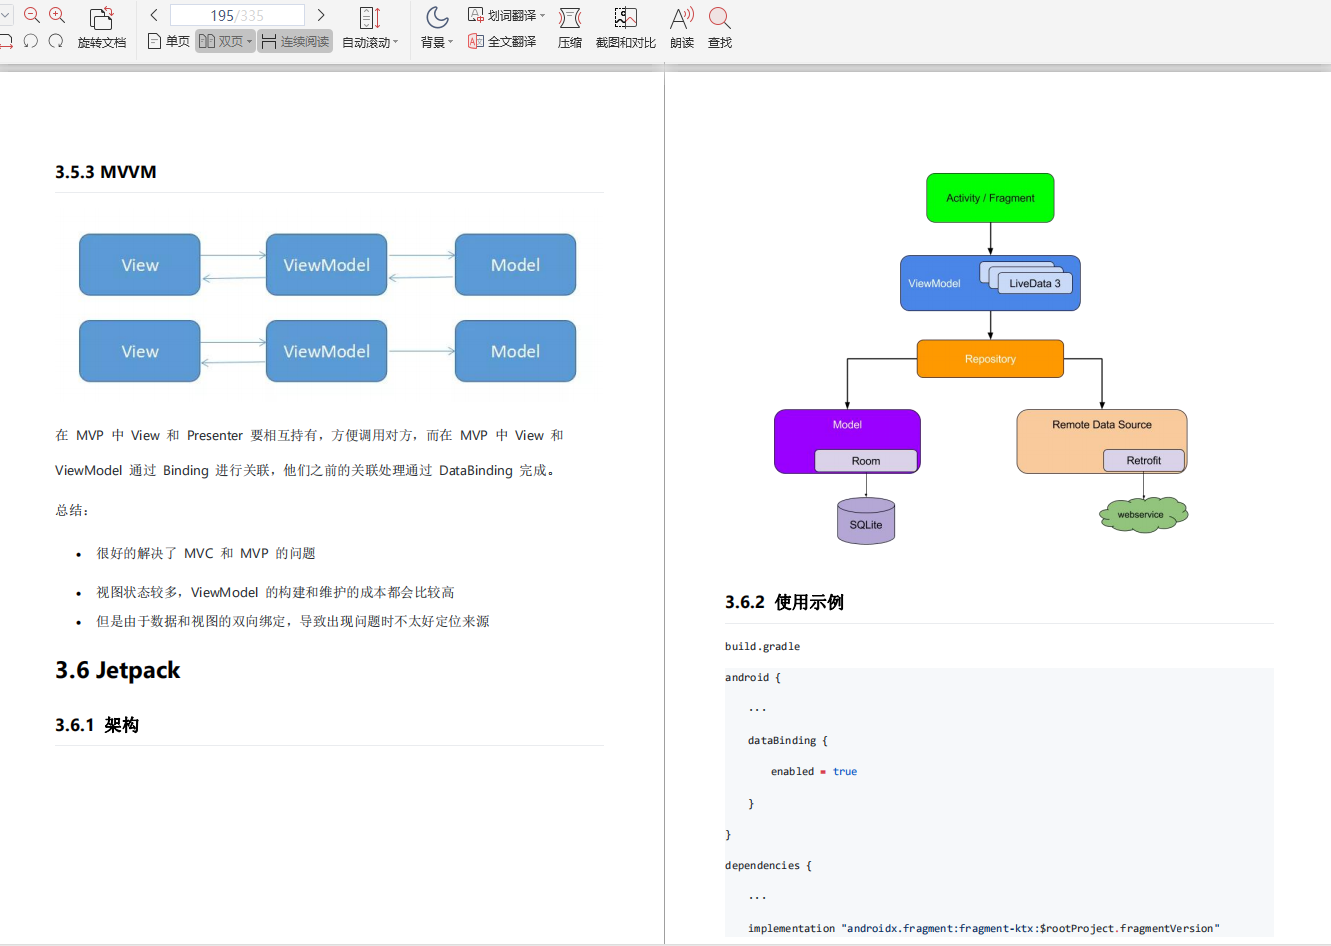Click bullet '很好的解决了 MVC 和 MVP 的问题'
Viewport: 1331px width, 946px height.
click(206, 553)
